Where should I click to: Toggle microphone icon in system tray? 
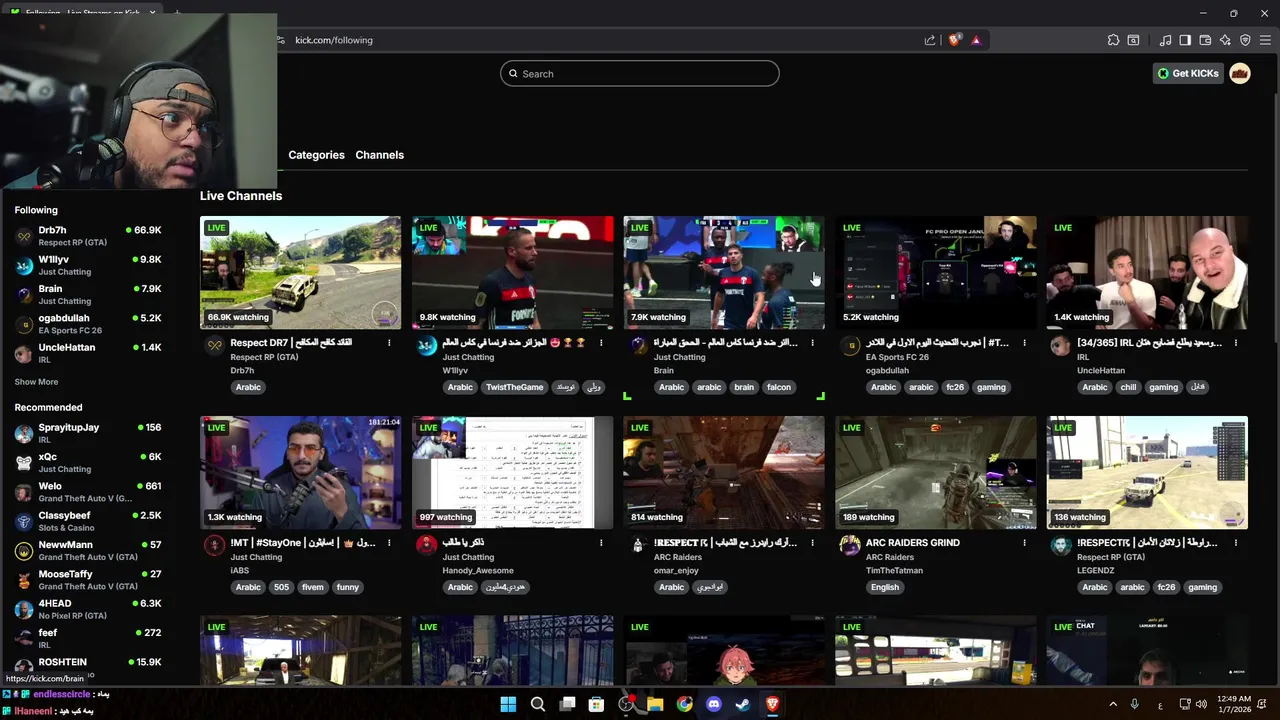[1134, 704]
